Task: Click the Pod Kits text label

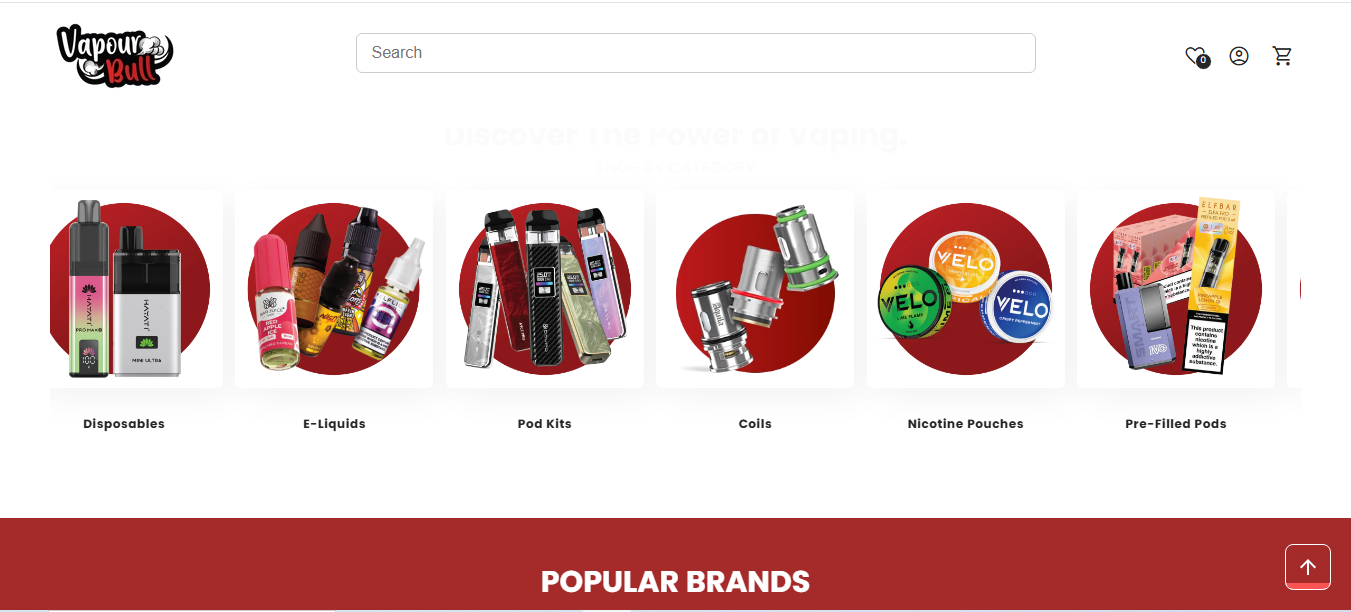Action: click(545, 424)
